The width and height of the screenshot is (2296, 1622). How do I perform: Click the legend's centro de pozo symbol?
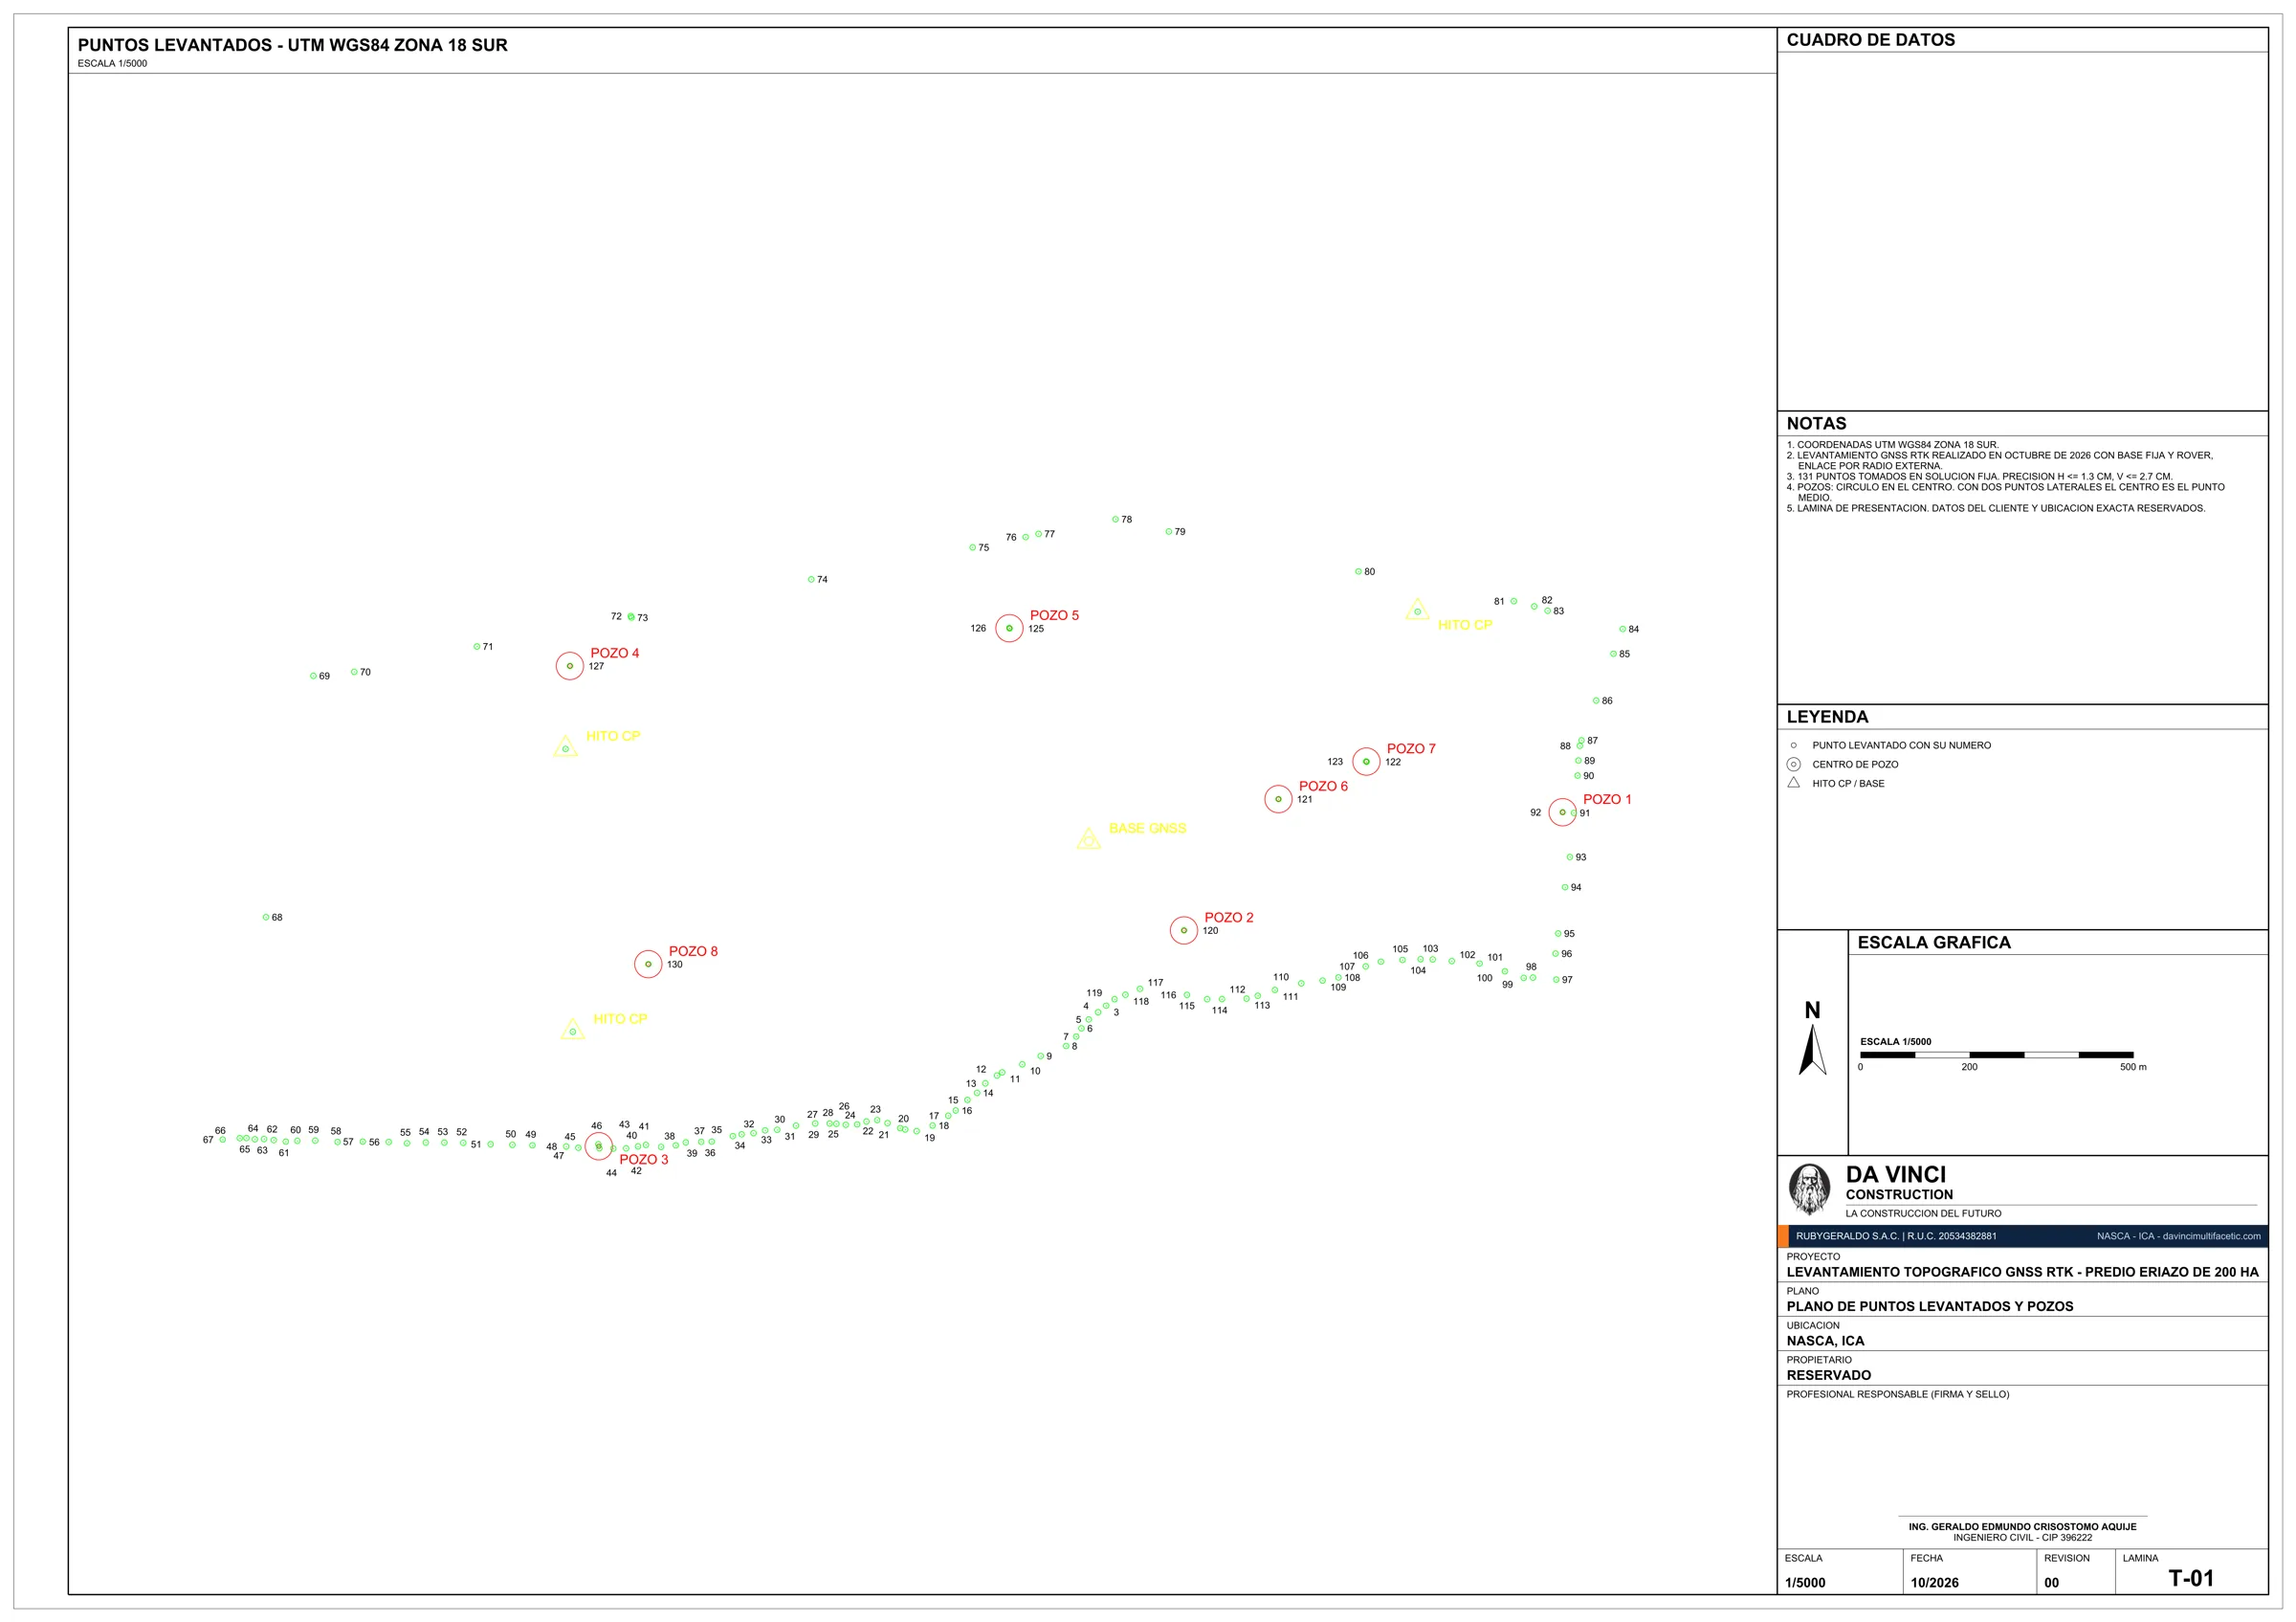(x=1793, y=764)
